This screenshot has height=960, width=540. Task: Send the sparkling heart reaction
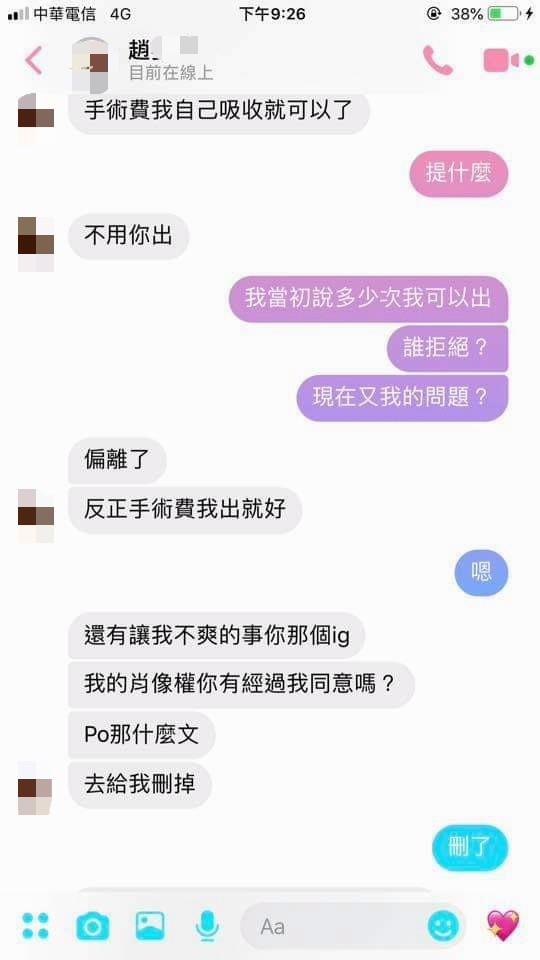pyautogui.click(x=503, y=925)
